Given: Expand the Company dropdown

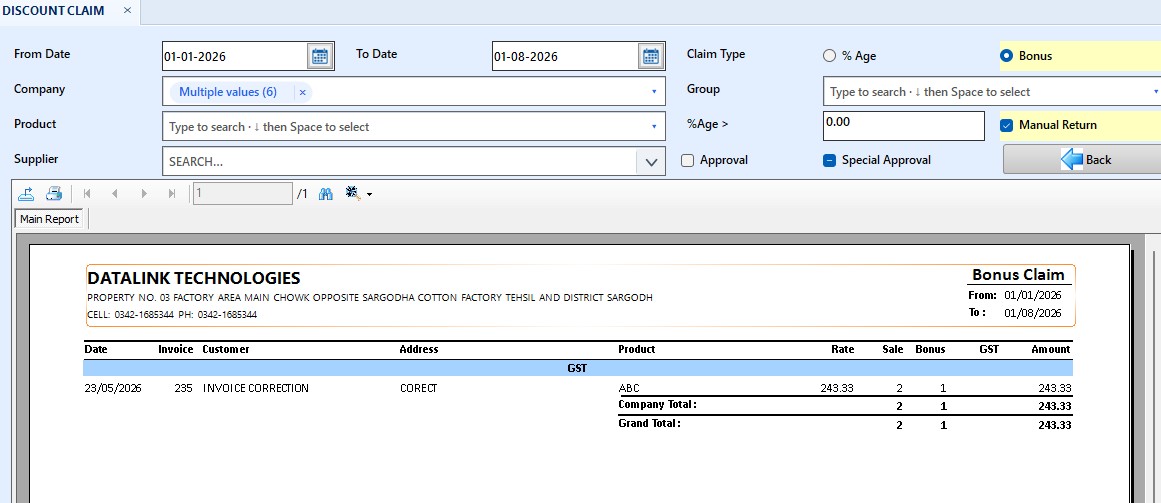Looking at the screenshot, I should 654,92.
